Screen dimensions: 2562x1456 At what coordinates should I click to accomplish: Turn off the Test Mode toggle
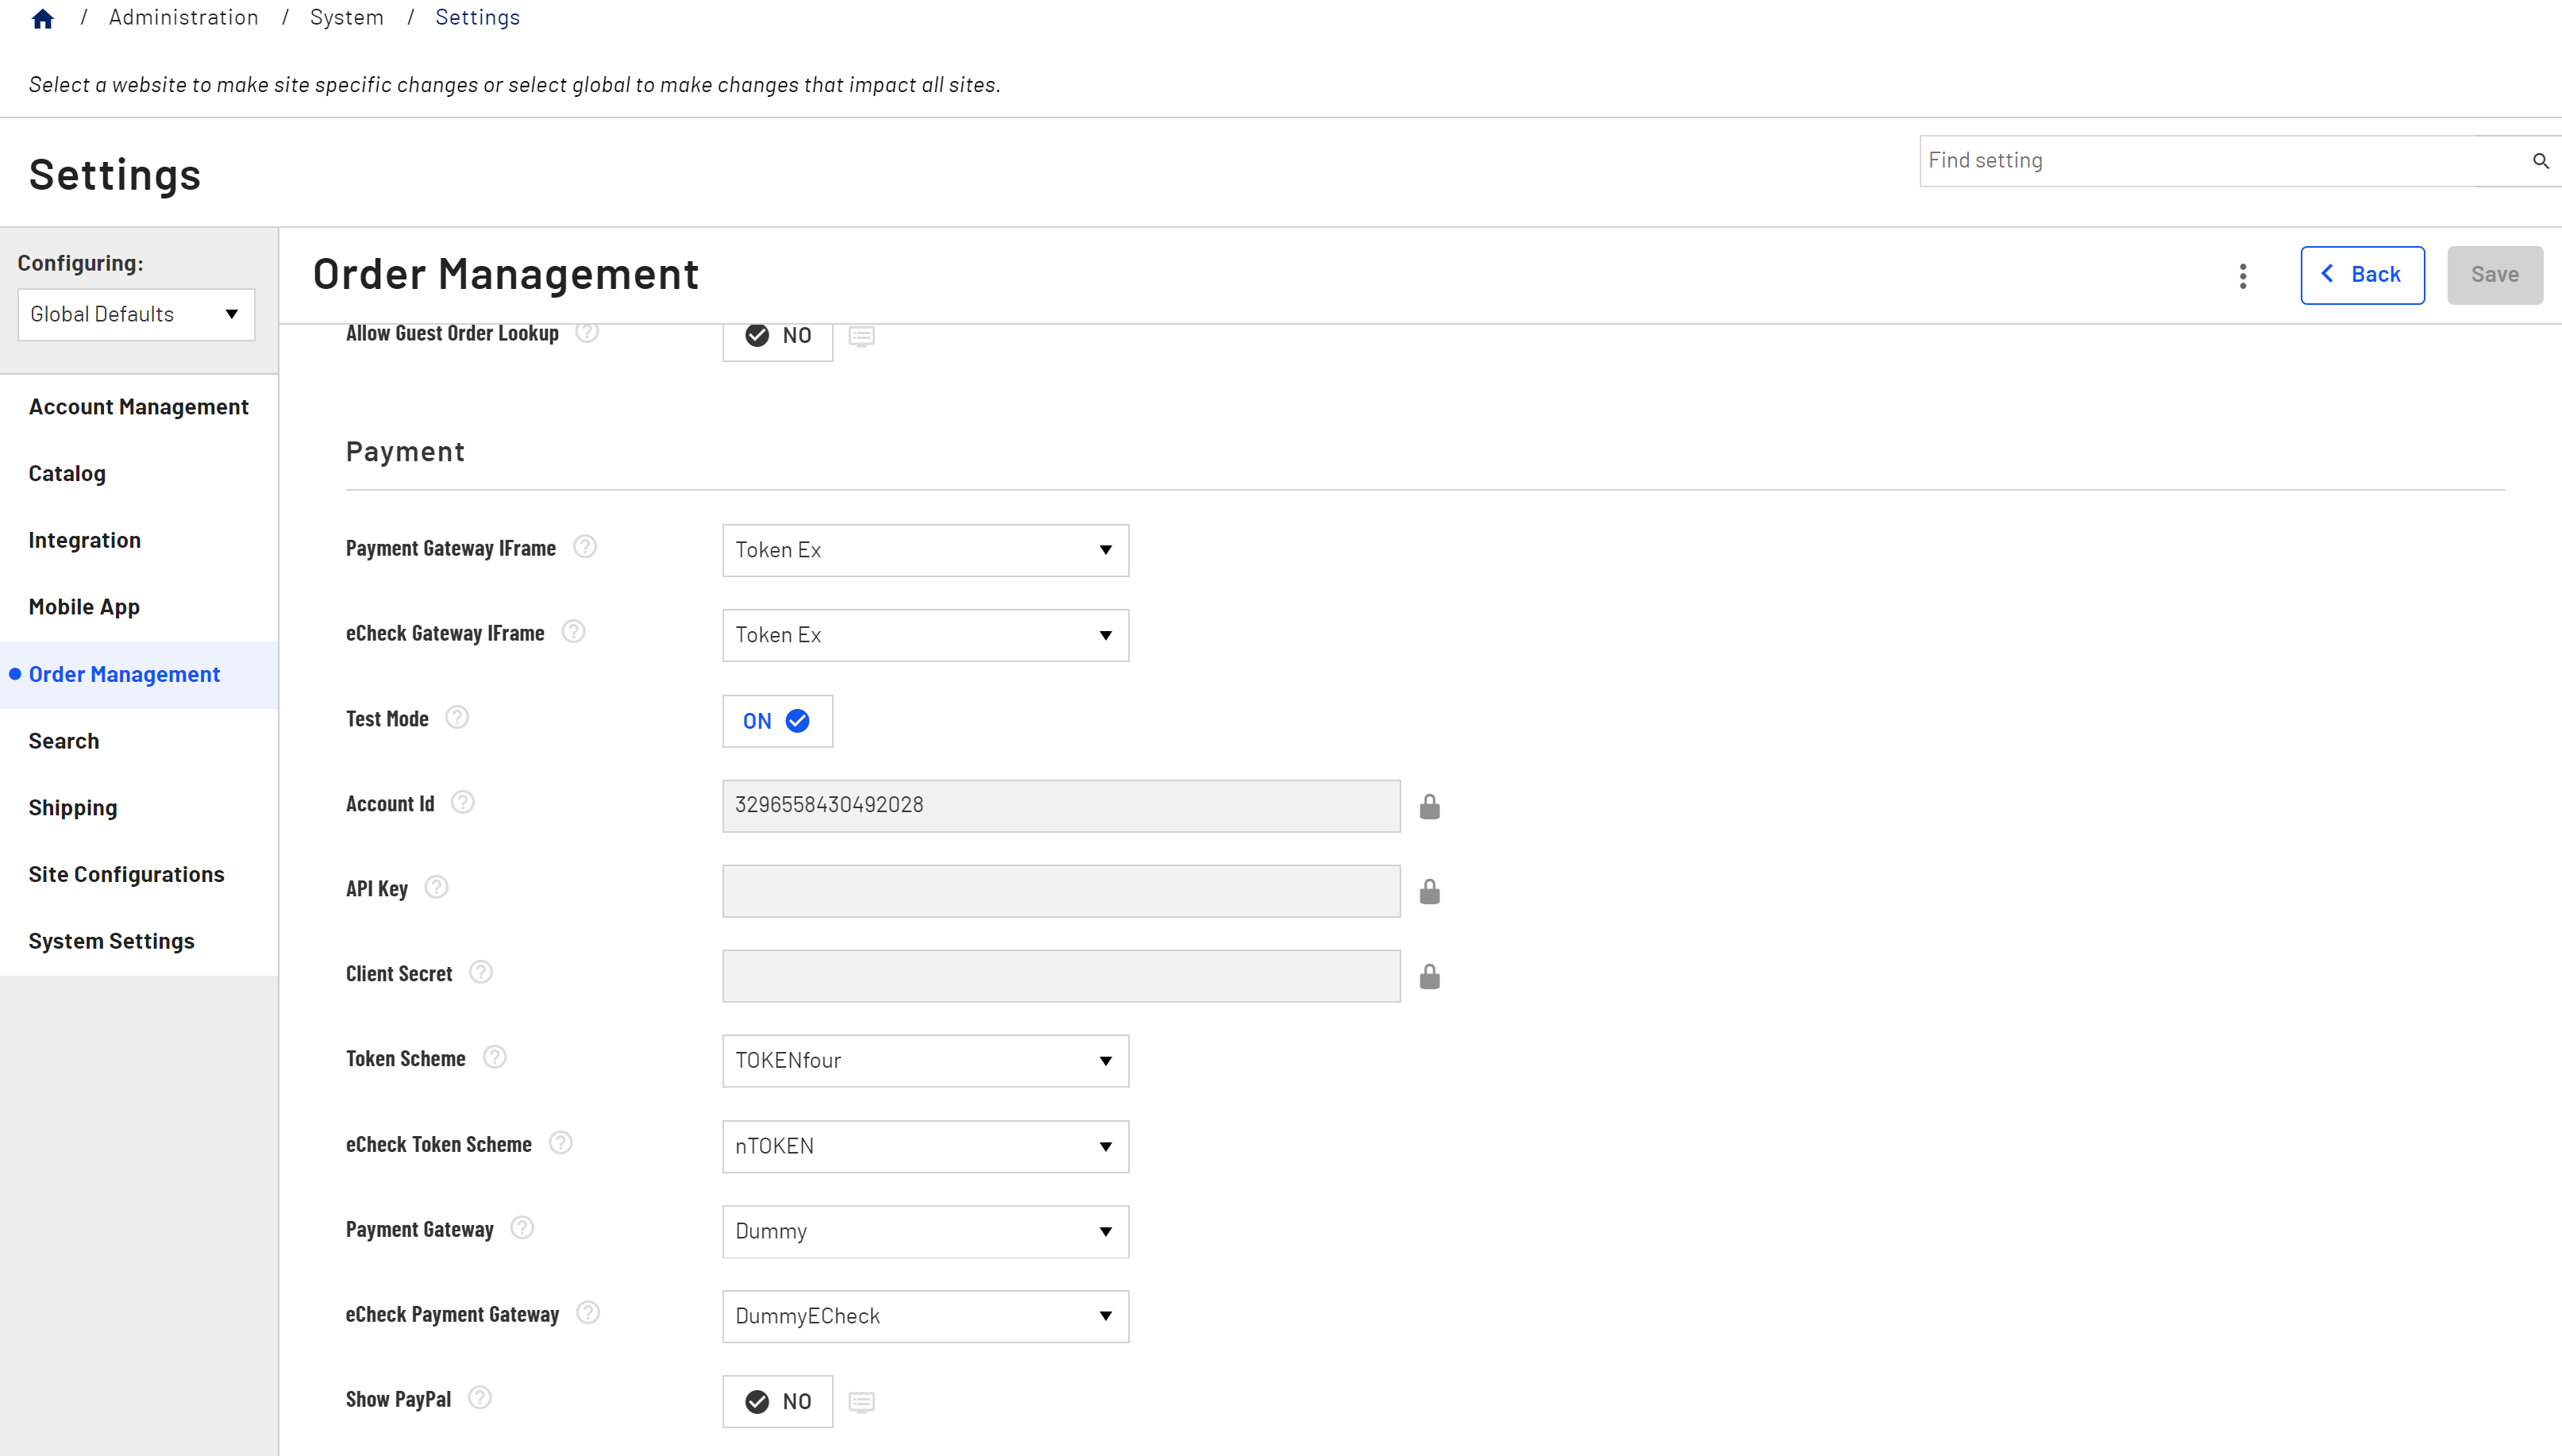(x=778, y=721)
